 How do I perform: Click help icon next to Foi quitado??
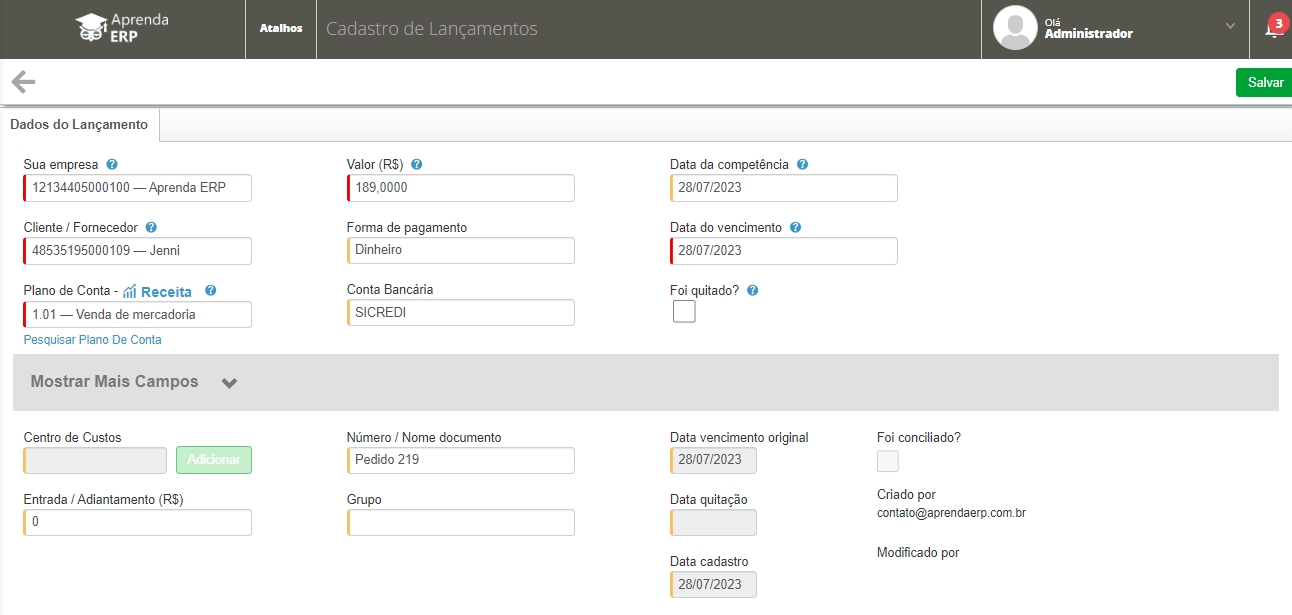click(x=752, y=290)
